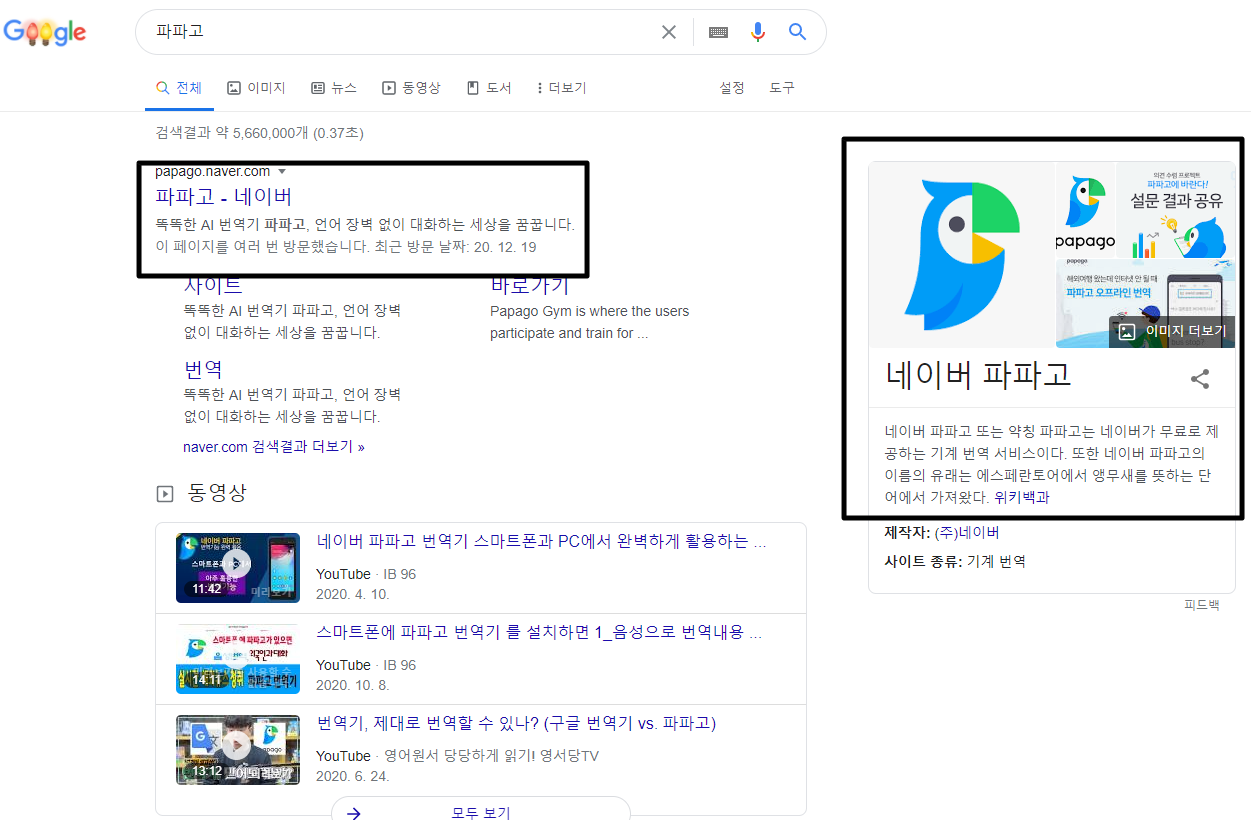Click naver.com 검색결과 더보기 link
Viewport: 1251px width, 820px height.
click(x=274, y=447)
